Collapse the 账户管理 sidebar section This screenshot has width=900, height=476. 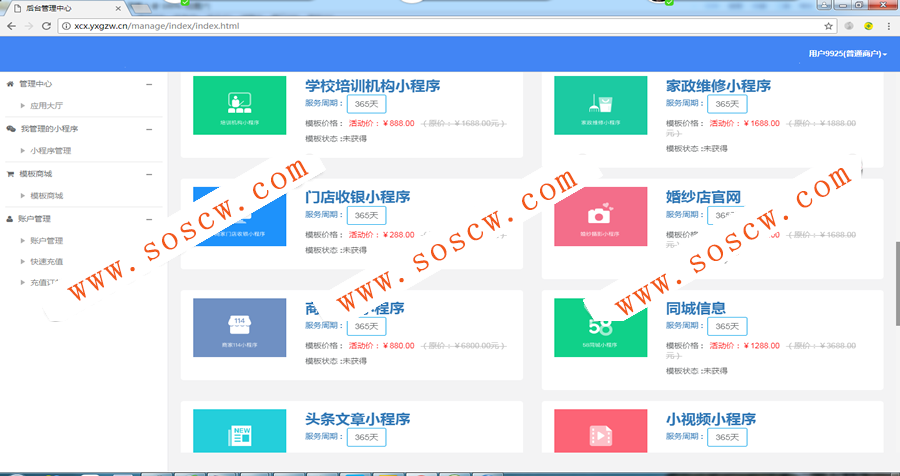[x=149, y=219]
